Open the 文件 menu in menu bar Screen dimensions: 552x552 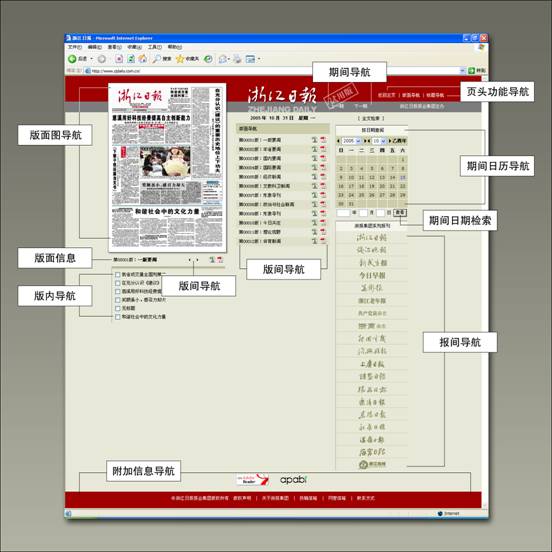pyautogui.click(x=75, y=47)
